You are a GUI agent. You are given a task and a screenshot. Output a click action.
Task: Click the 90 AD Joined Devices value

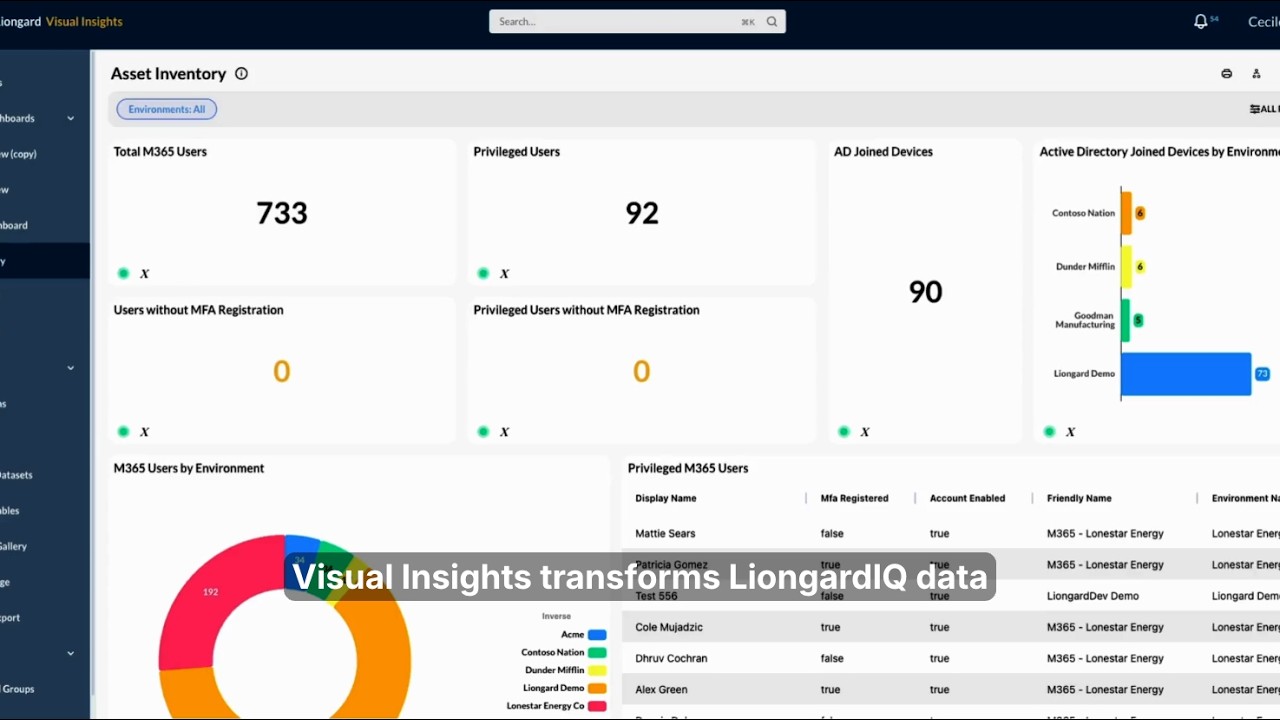click(925, 292)
